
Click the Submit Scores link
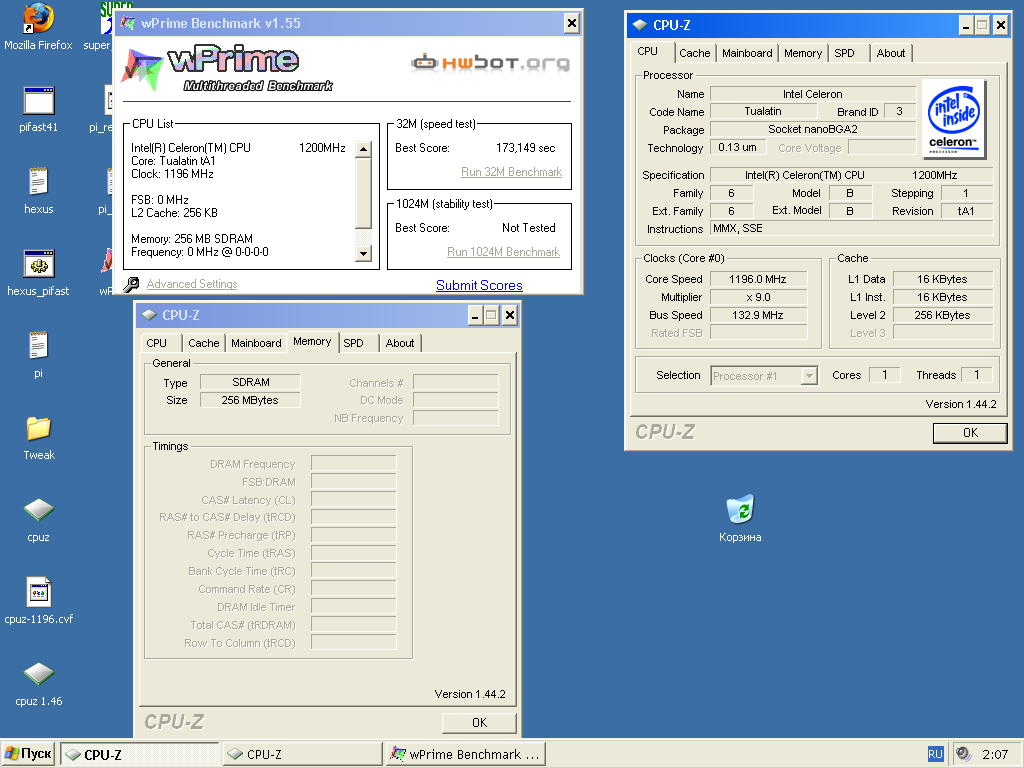(479, 285)
